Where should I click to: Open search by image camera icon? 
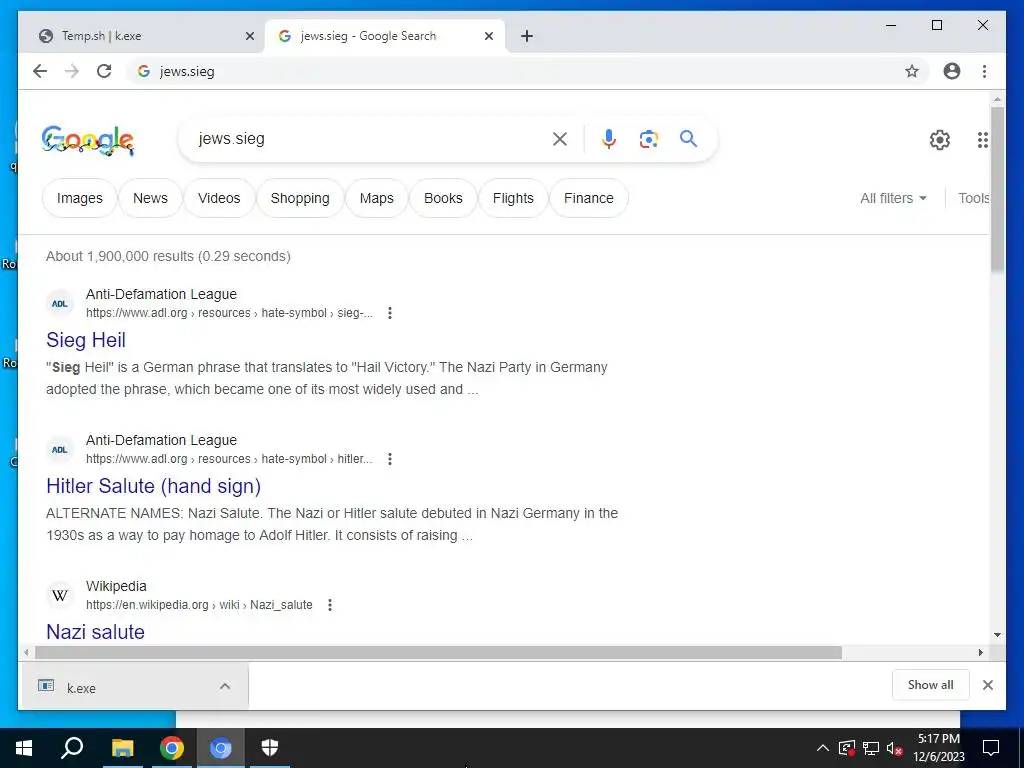pos(648,138)
